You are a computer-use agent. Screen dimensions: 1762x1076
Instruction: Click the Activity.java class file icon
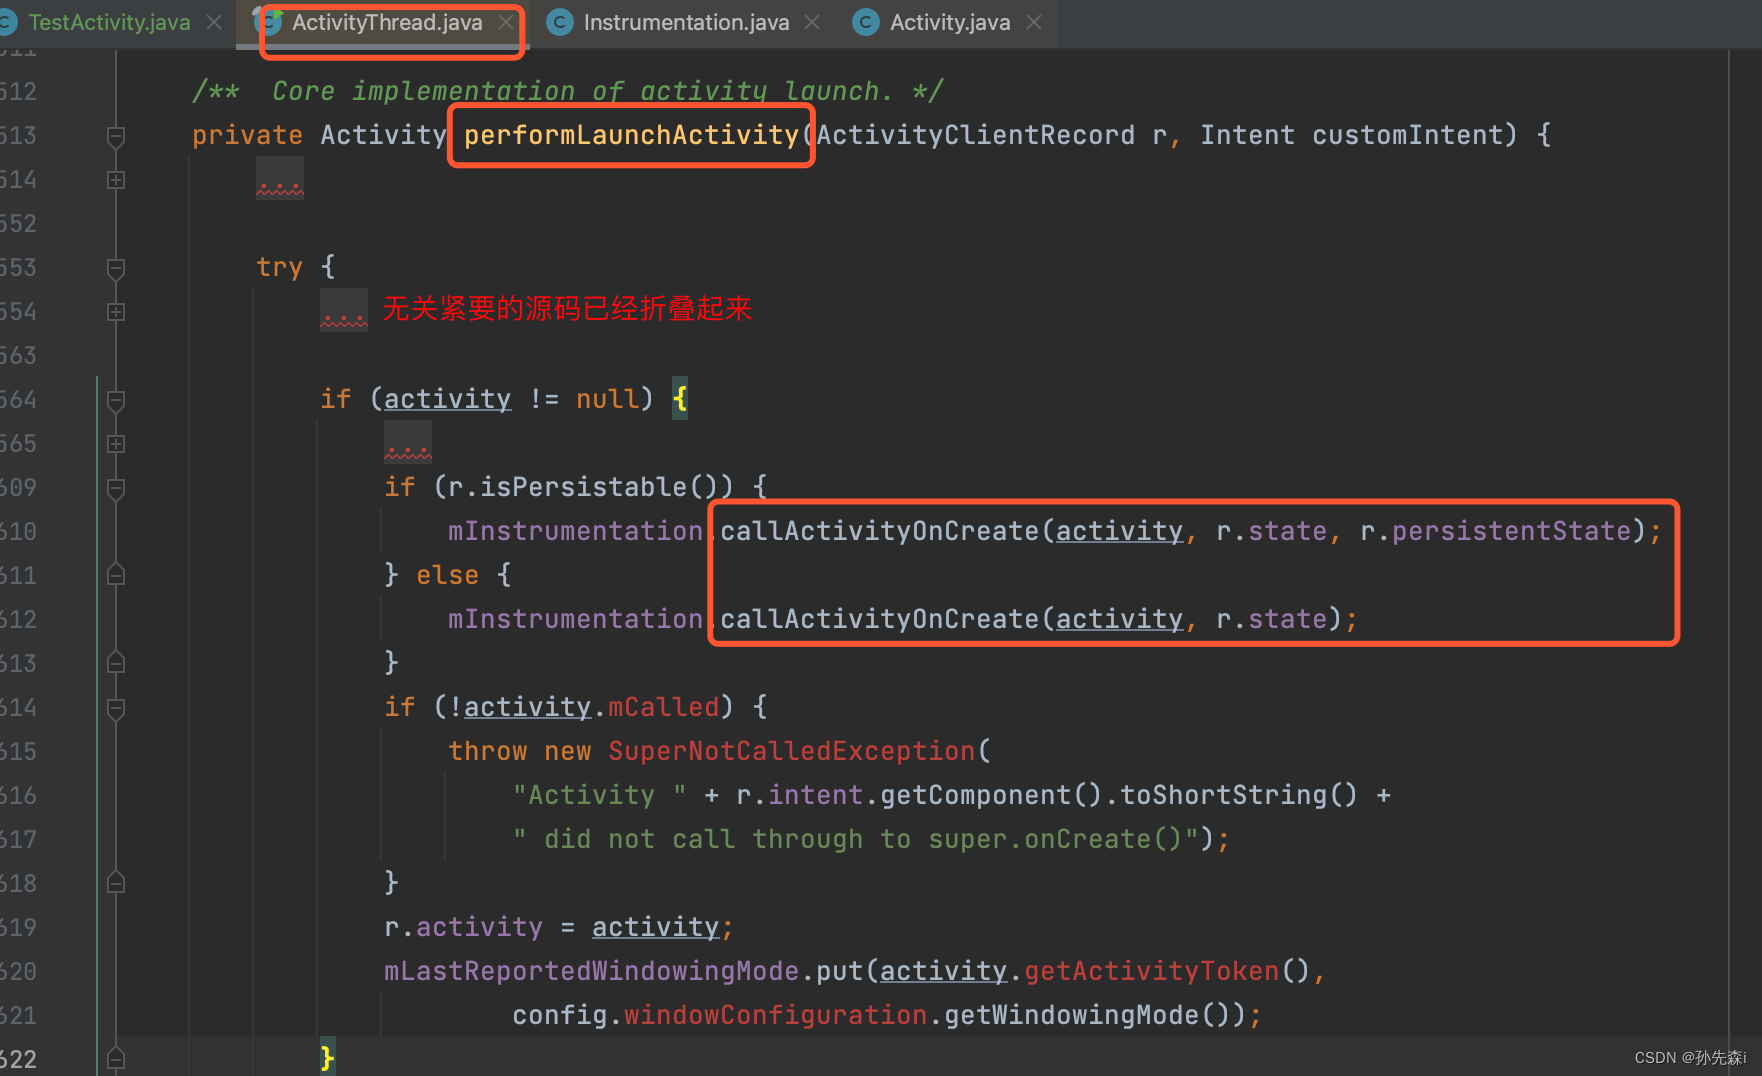865,22
